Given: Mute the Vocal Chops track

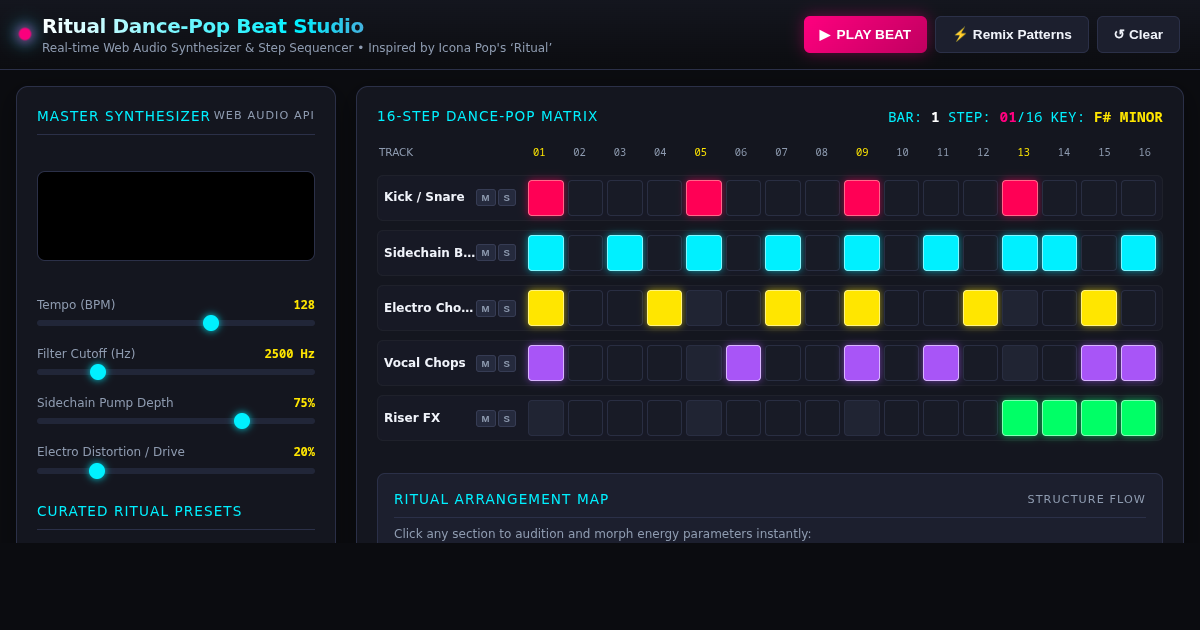Looking at the screenshot, I should tap(485, 363).
